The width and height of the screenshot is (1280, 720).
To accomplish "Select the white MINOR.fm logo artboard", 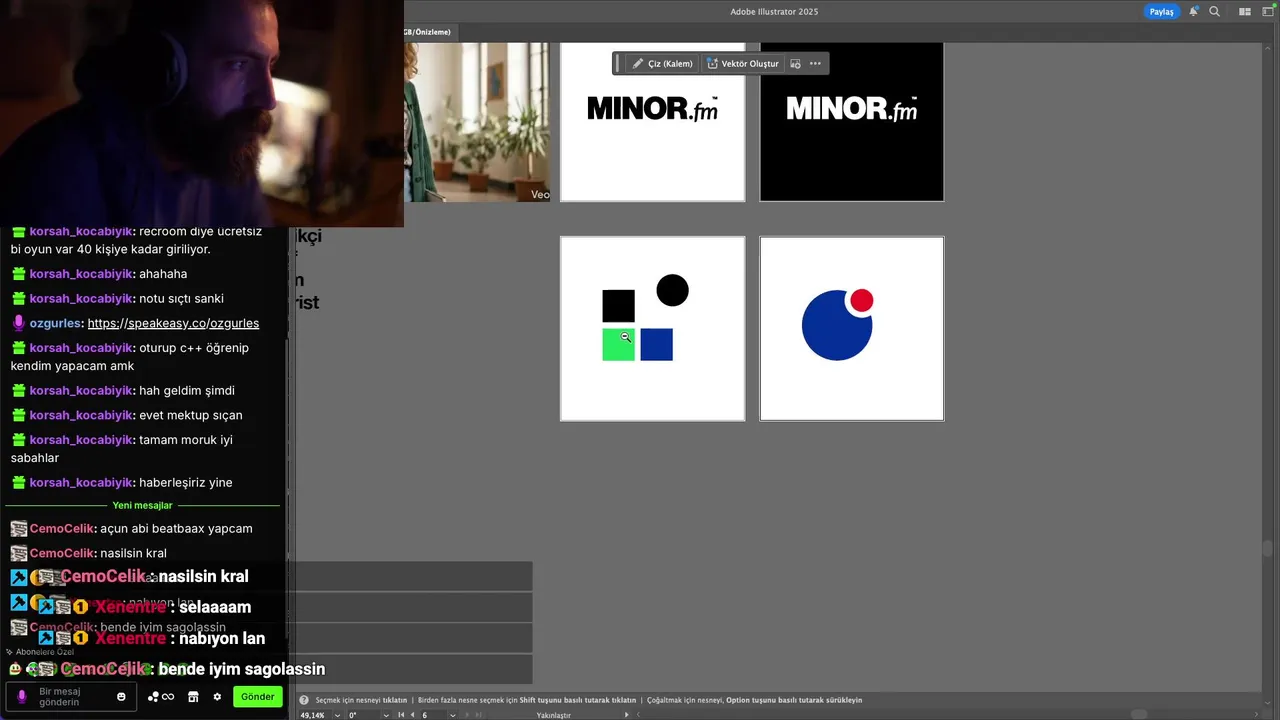I will 652,121.
